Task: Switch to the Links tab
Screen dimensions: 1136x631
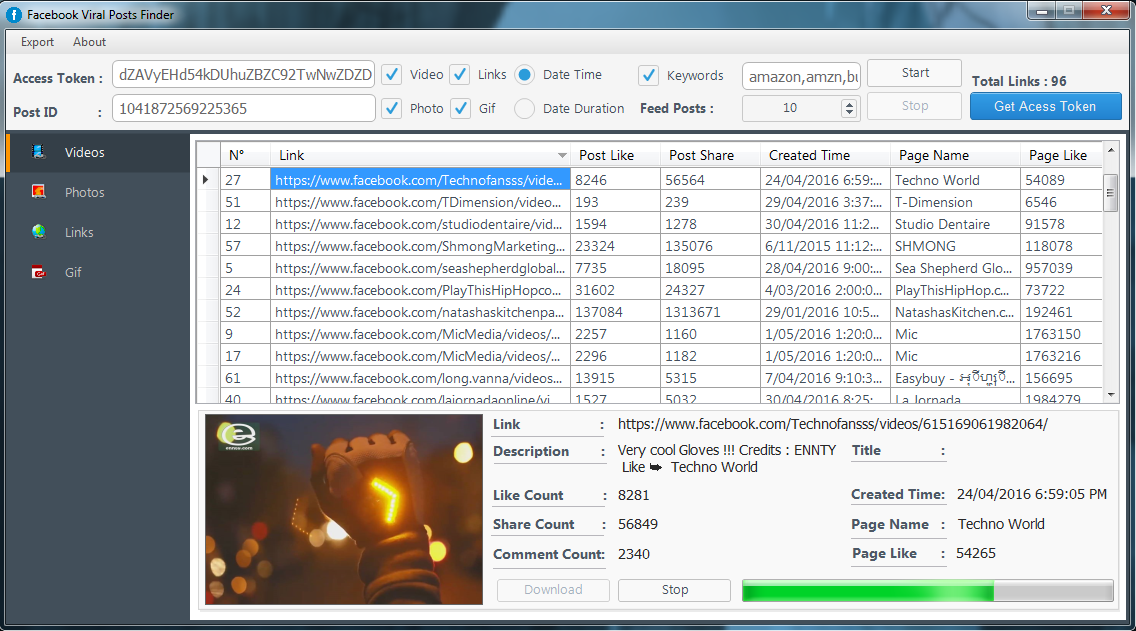Action: click(x=98, y=232)
